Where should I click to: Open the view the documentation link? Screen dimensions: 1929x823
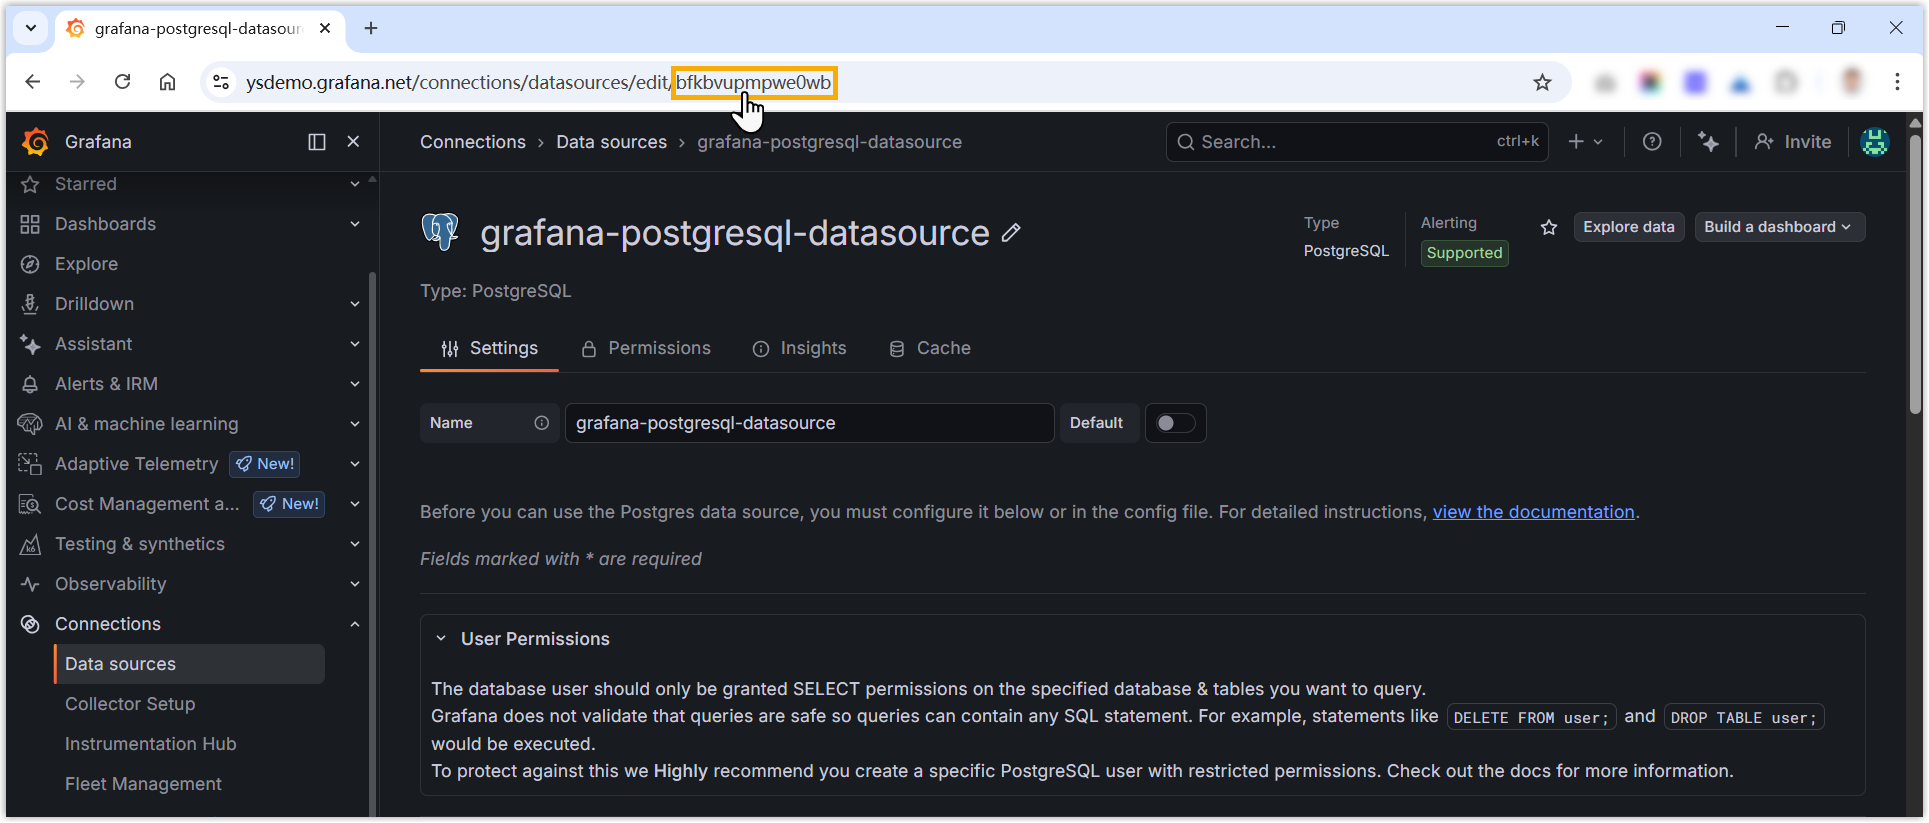pos(1533,512)
